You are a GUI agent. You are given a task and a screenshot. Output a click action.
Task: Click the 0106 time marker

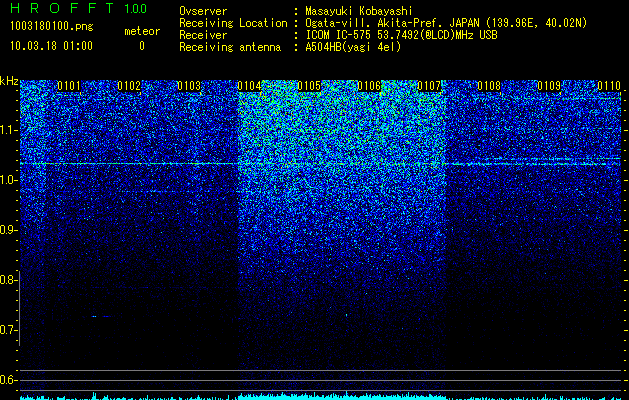click(x=369, y=86)
